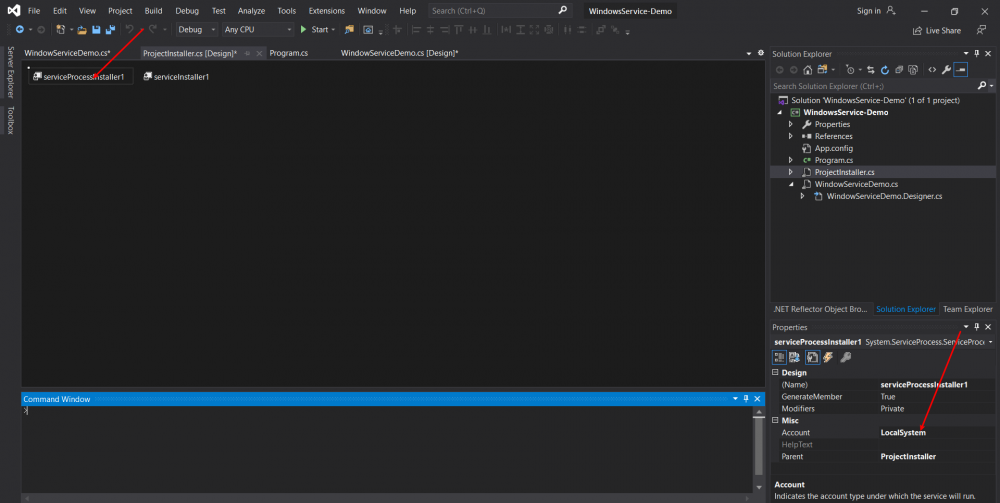Image resolution: width=1000 pixels, height=503 pixels.
Task: Click the Pending Changes Filter clock icon
Action: coord(849,70)
